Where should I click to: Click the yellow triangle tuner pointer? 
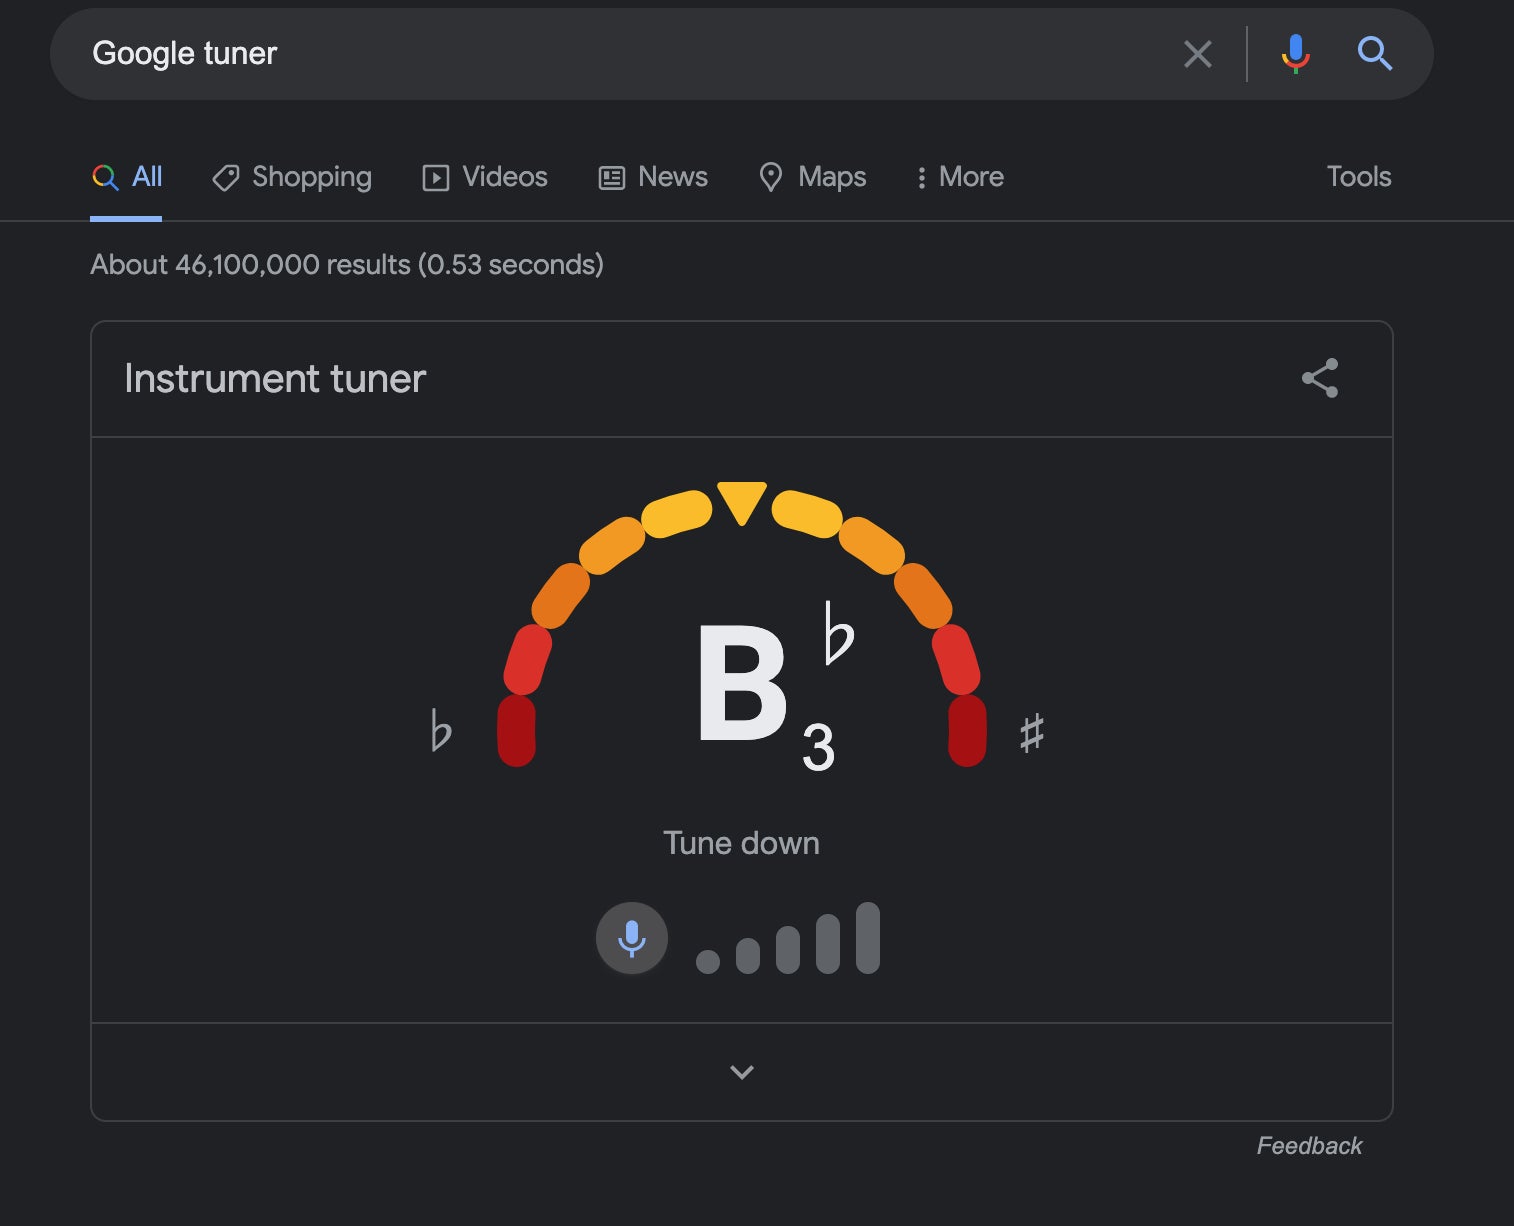tap(742, 500)
